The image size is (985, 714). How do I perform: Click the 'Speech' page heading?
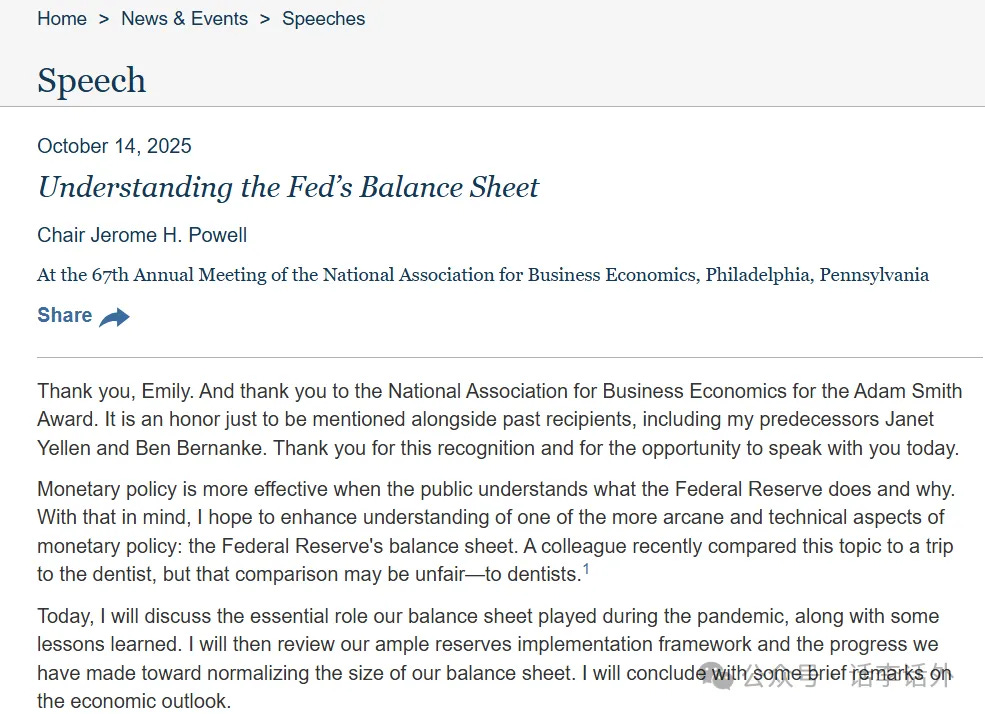pos(92,80)
